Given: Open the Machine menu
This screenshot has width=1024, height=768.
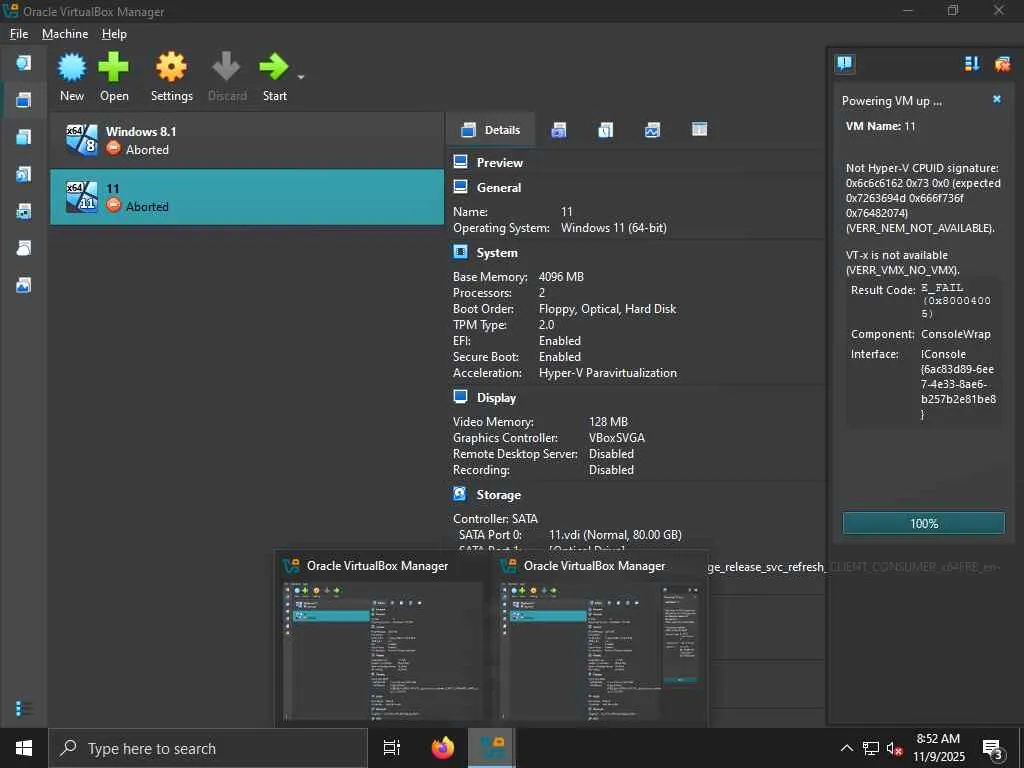Looking at the screenshot, I should tap(65, 34).
